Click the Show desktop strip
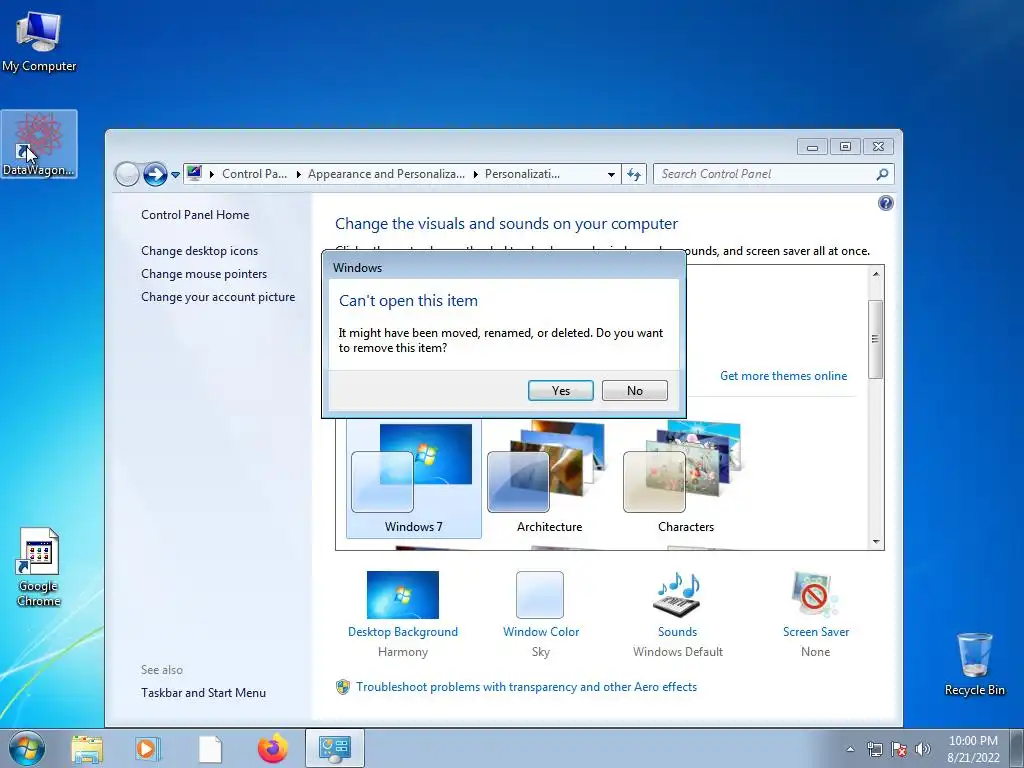1024x768 pixels. pos(1018,749)
